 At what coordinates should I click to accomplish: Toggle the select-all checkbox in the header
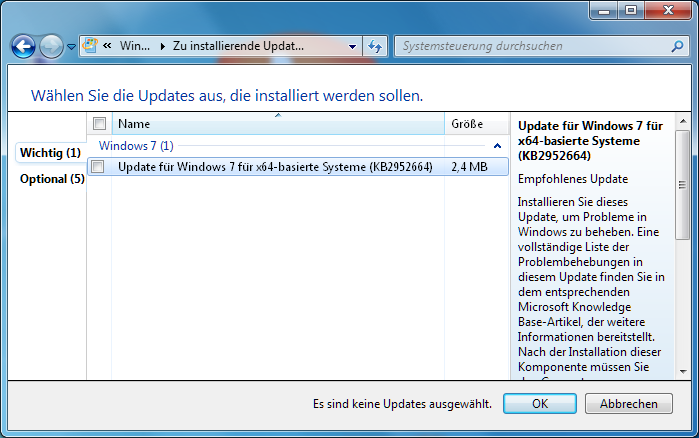pyautogui.click(x=99, y=124)
